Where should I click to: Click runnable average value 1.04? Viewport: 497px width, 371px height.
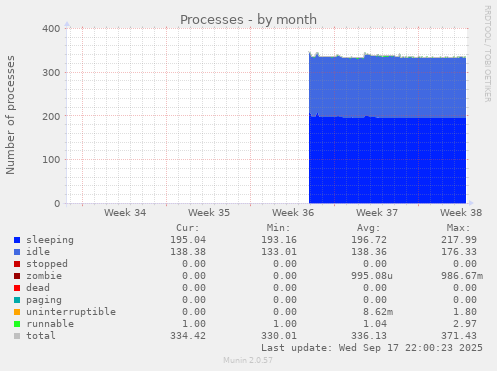click(x=375, y=324)
